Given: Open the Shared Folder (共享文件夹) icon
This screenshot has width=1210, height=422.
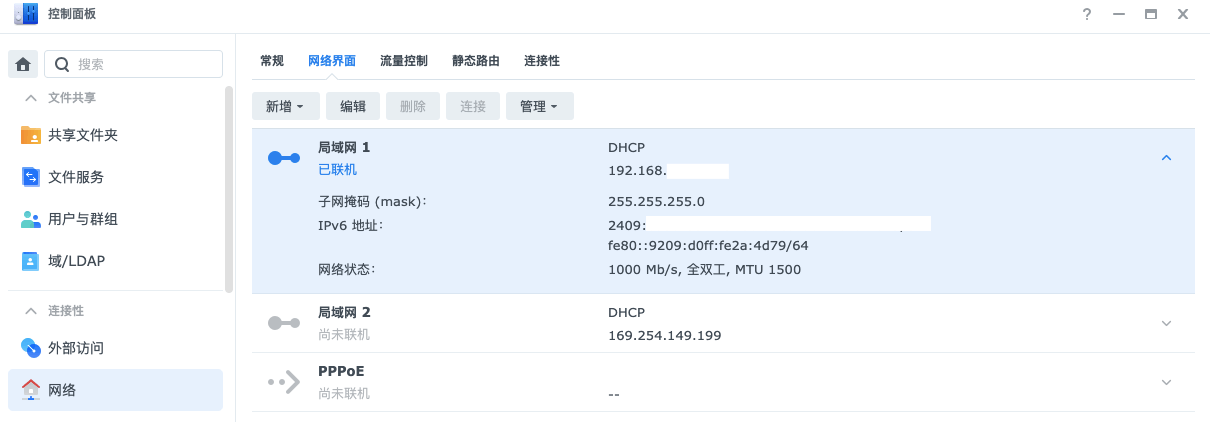Looking at the screenshot, I should pyautogui.click(x=31, y=135).
